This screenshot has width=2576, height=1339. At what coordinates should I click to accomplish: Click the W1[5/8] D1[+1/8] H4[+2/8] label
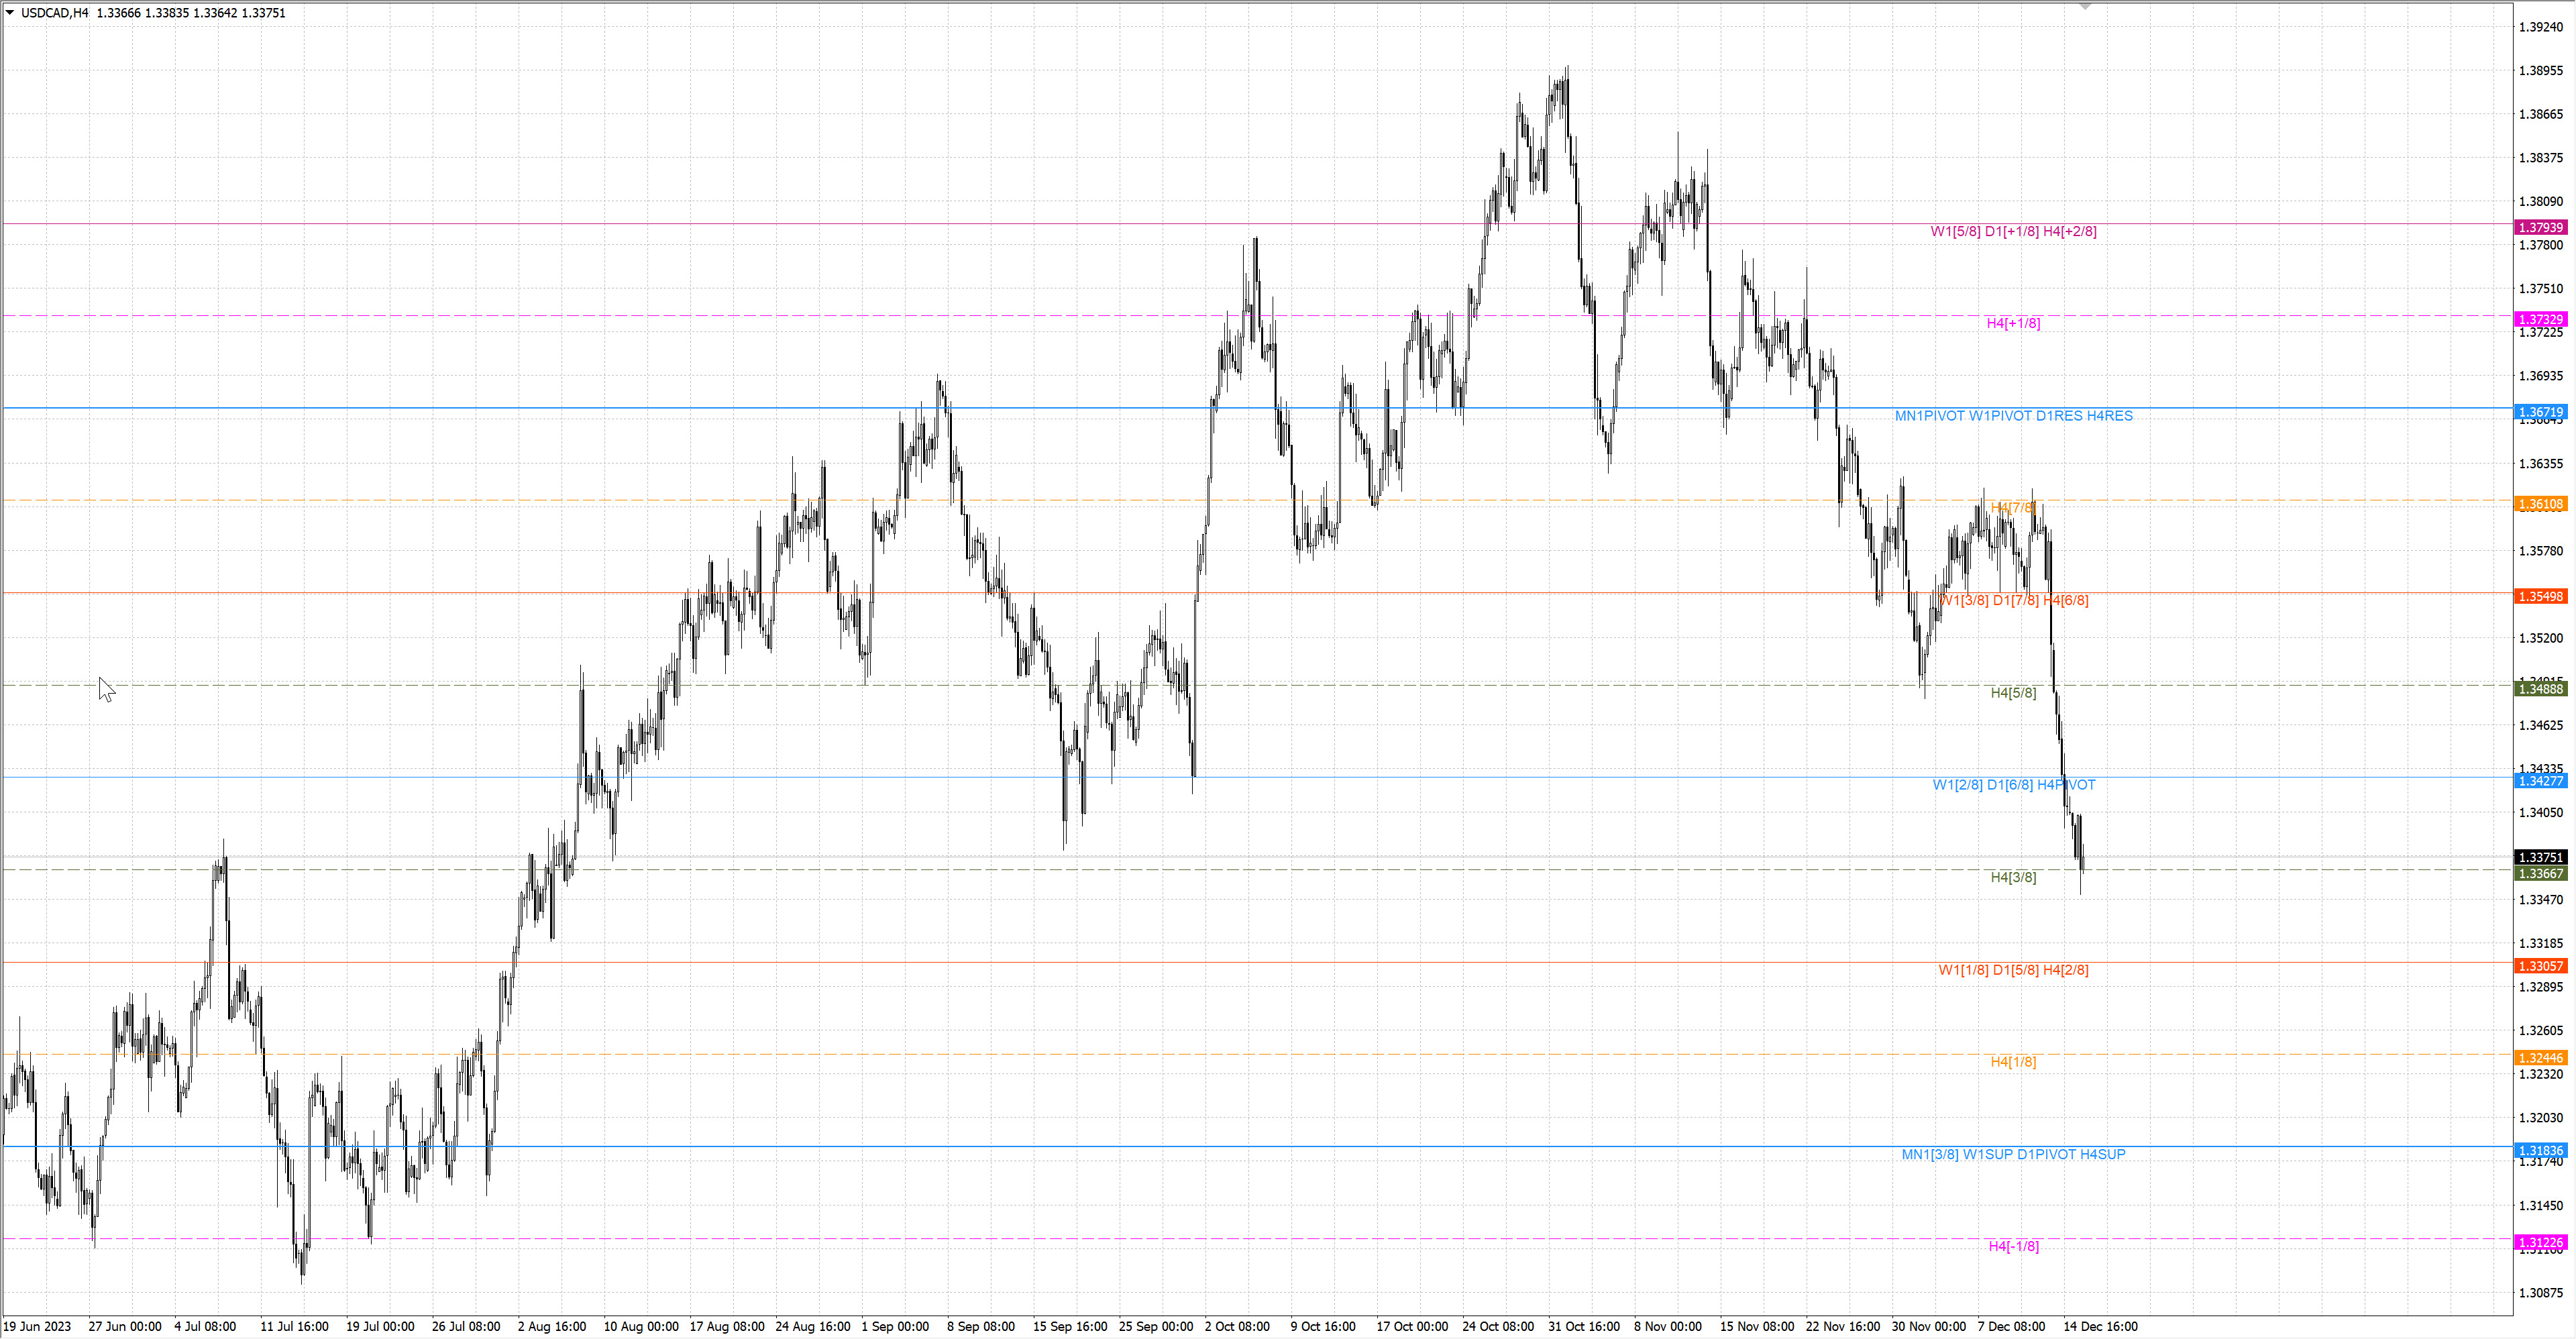tap(2013, 231)
